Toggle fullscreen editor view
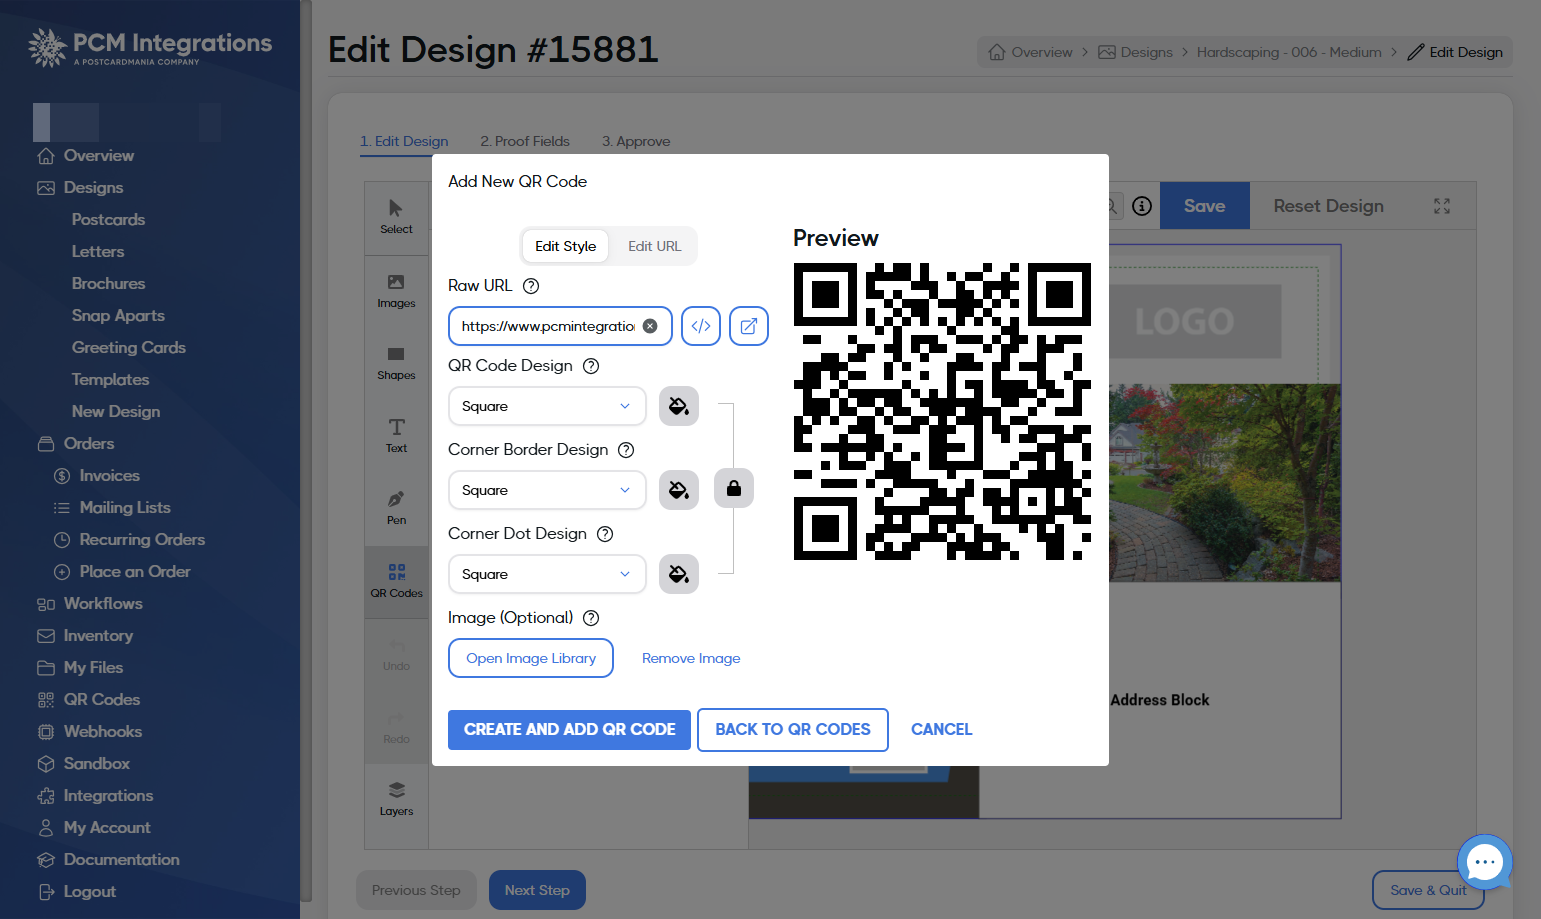Image resolution: width=1541 pixels, height=919 pixels. (x=1442, y=206)
